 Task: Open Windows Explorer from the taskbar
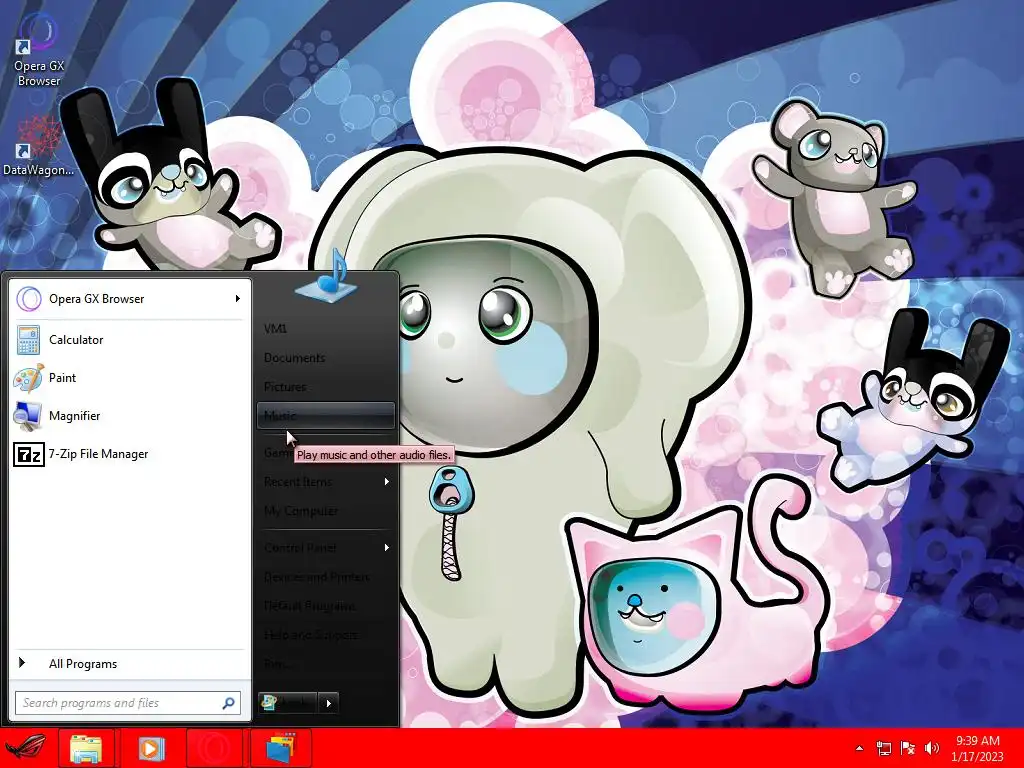pos(86,748)
